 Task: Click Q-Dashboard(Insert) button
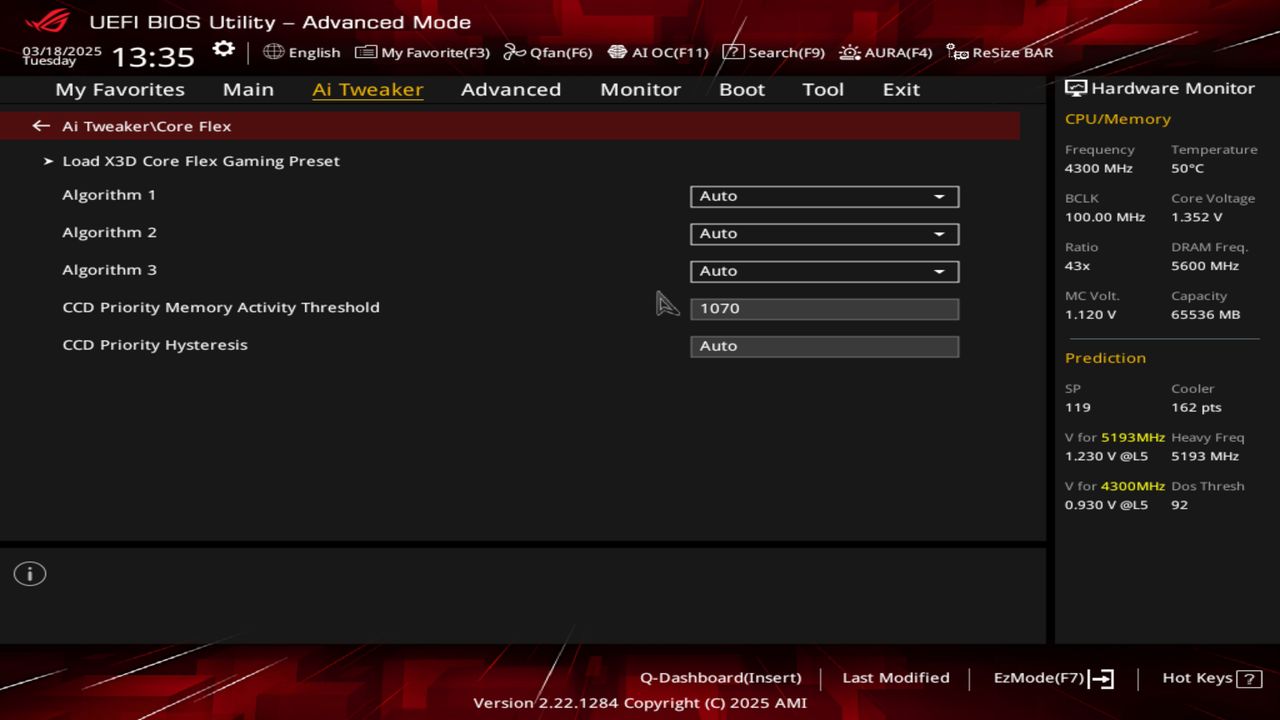click(x=720, y=678)
